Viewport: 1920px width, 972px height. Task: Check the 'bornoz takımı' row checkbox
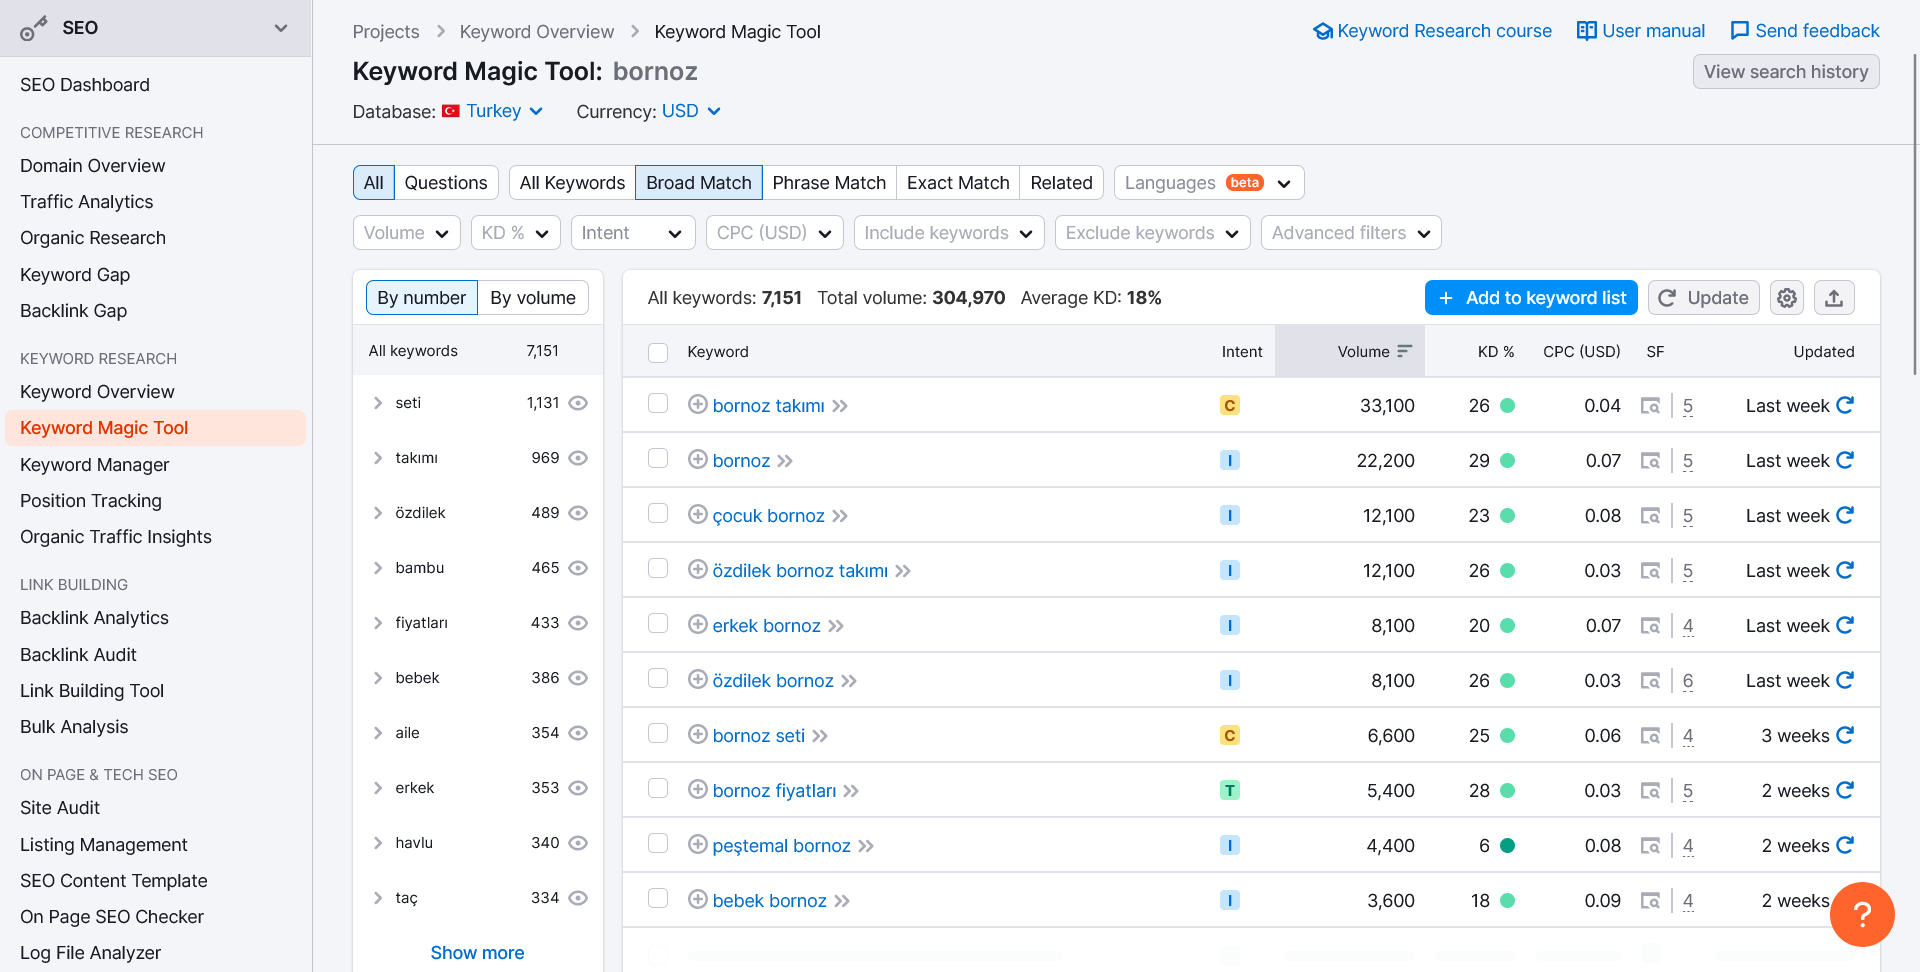658,403
